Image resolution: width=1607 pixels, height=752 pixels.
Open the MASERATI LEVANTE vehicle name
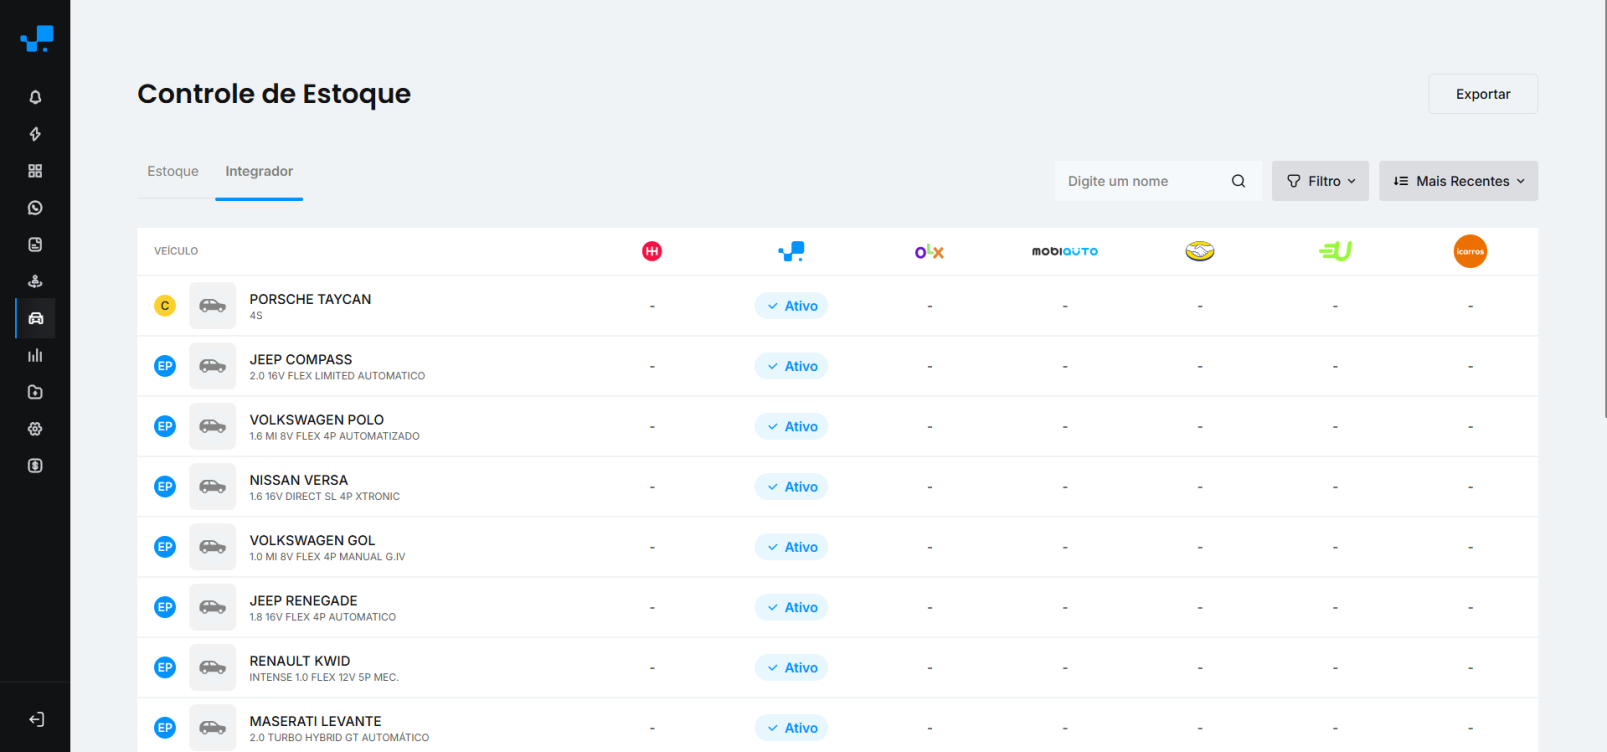(x=315, y=721)
